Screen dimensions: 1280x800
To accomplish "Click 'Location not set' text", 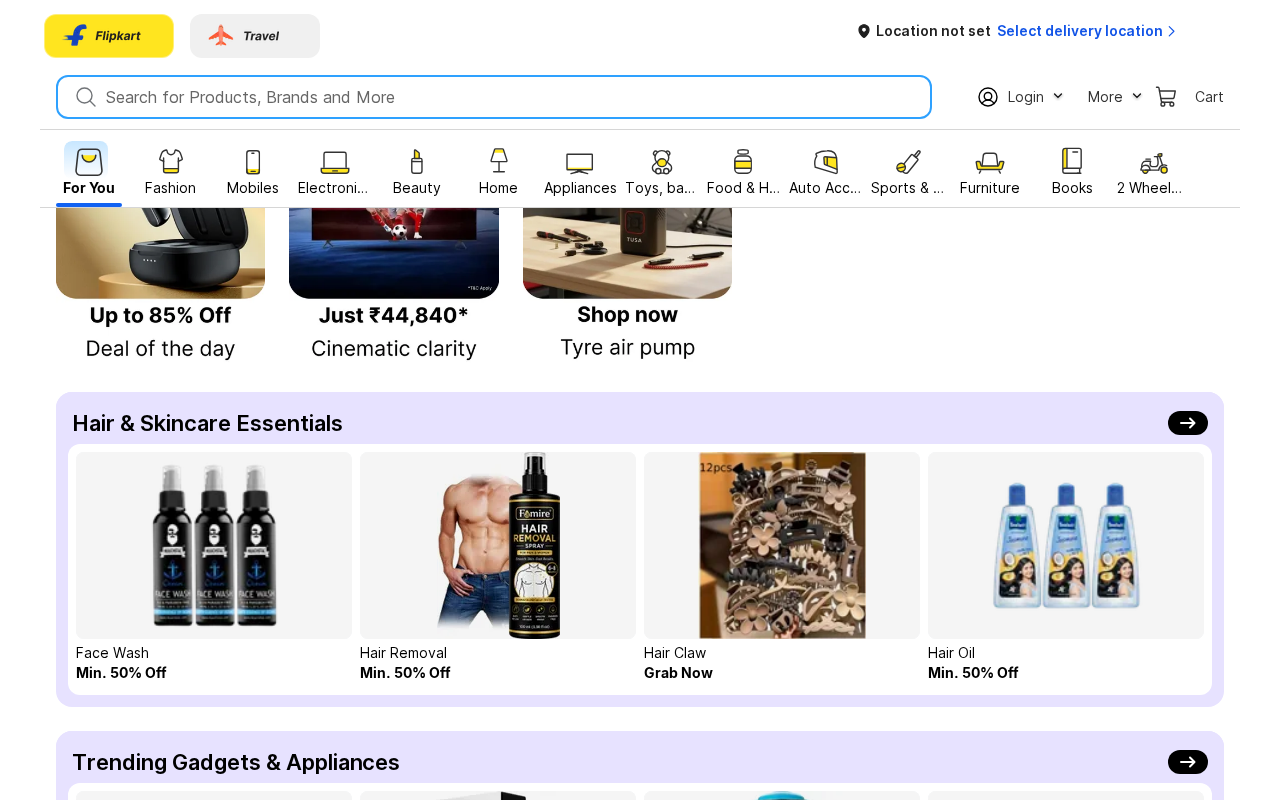I will 933,31.
